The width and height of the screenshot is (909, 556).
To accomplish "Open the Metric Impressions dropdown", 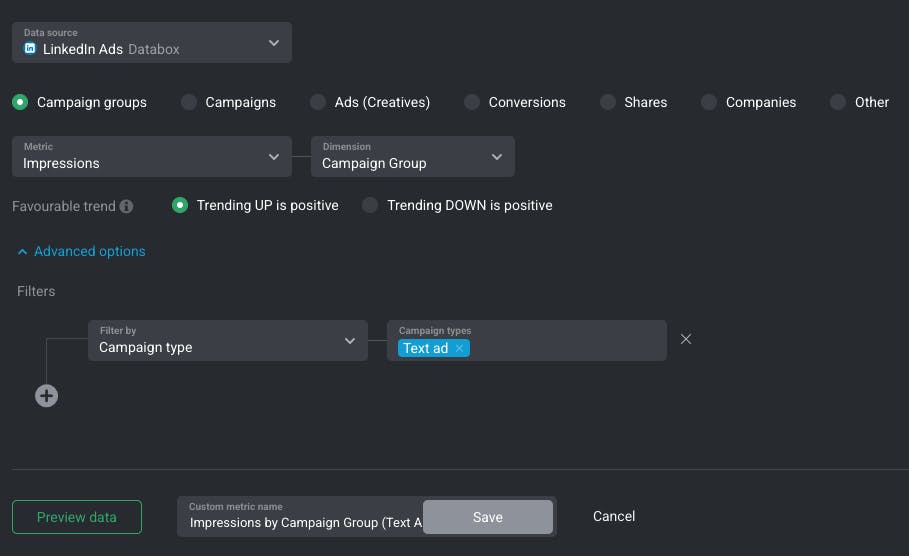I will (152, 157).
